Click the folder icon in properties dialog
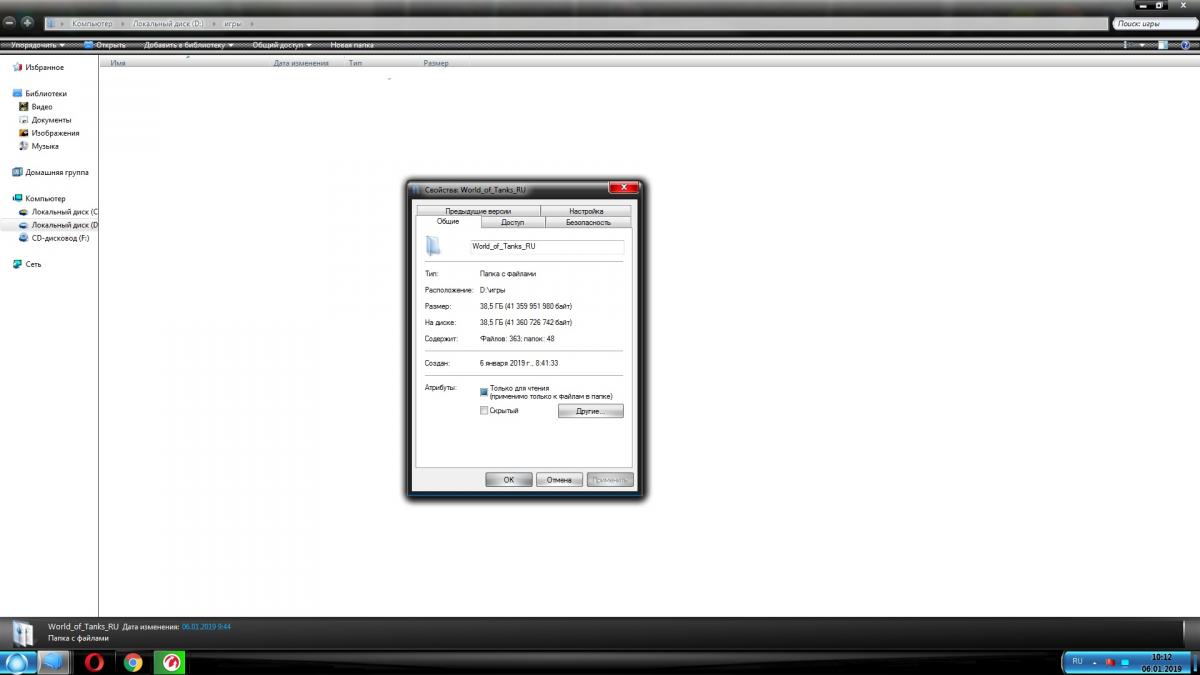 pos(433,246)
